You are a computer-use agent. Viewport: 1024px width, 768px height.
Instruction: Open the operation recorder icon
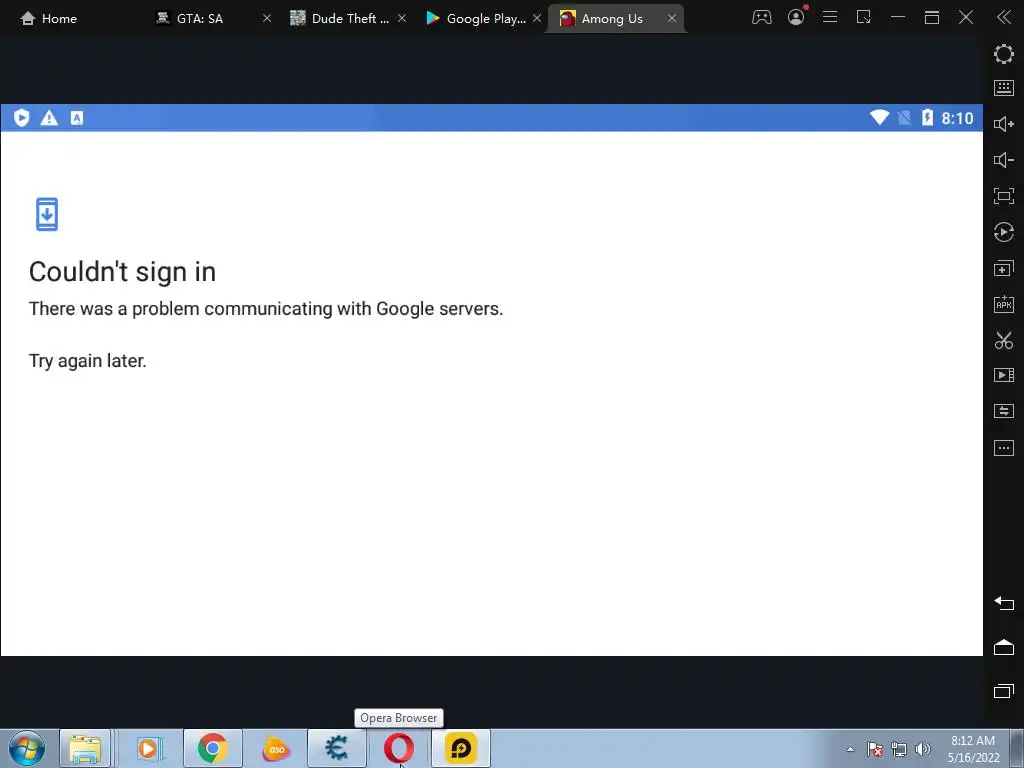(1003, 232)
